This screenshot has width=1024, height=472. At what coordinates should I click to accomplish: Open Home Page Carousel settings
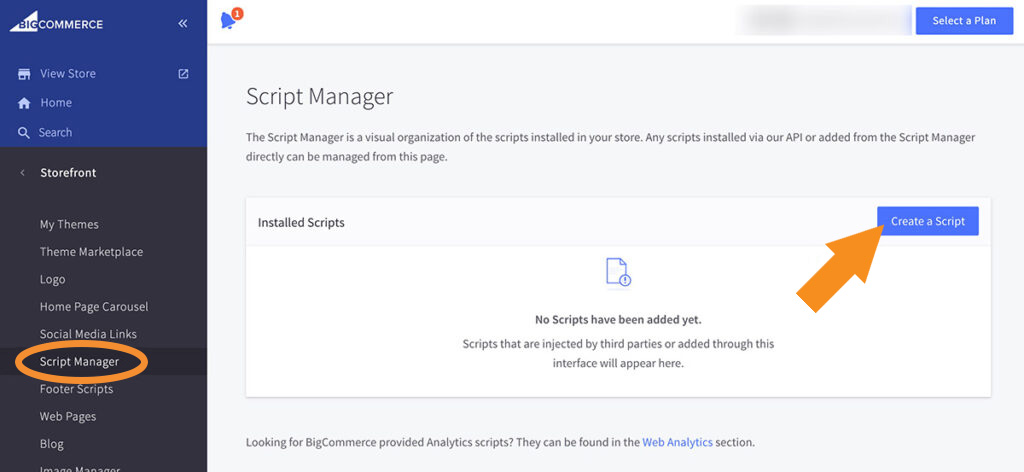point(94,307)
